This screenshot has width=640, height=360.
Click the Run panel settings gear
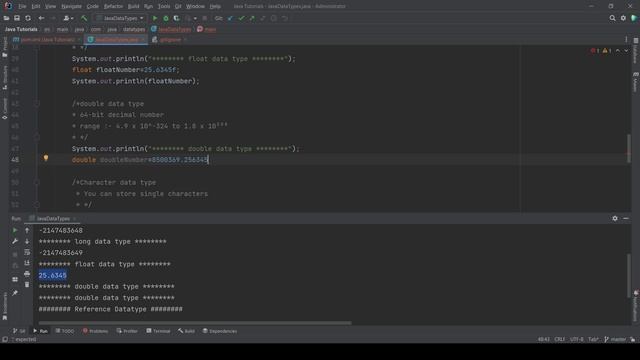[615, 218]
